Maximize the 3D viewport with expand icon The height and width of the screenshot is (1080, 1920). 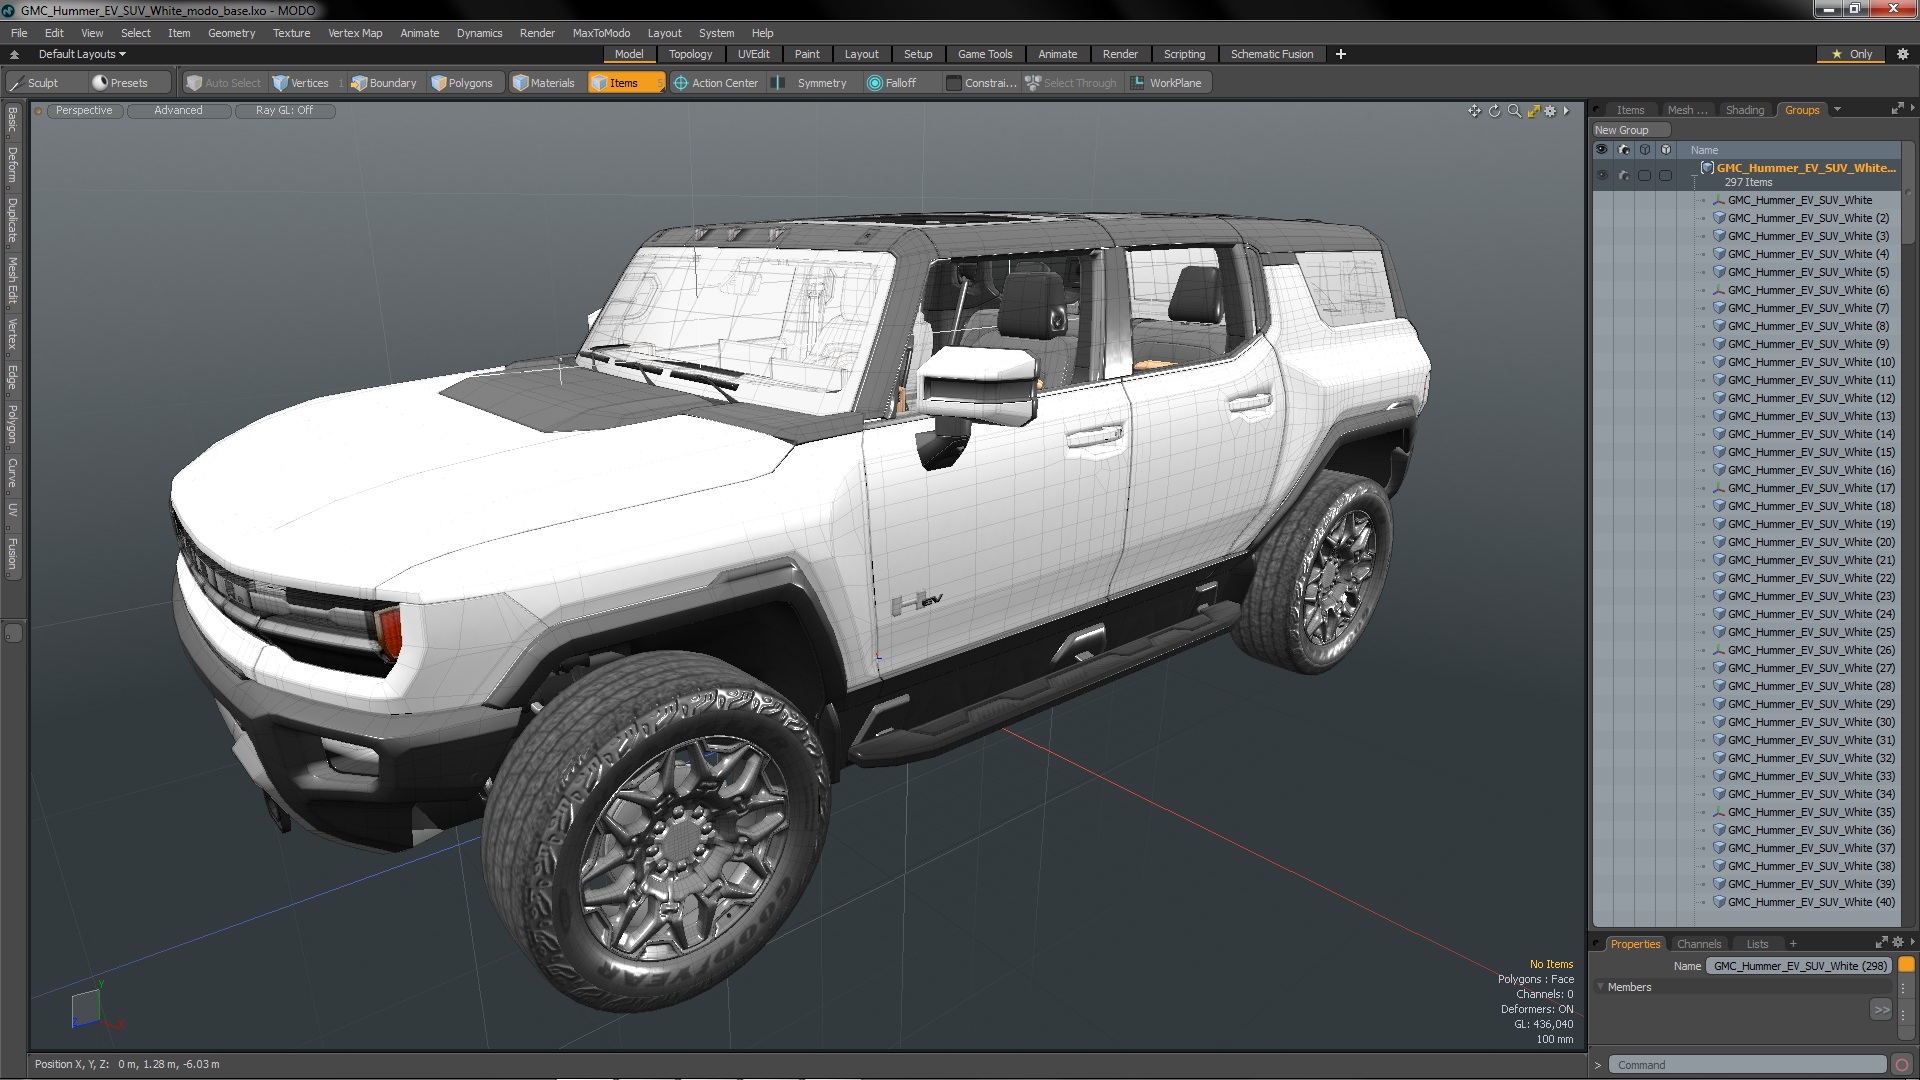(1533, 111)
